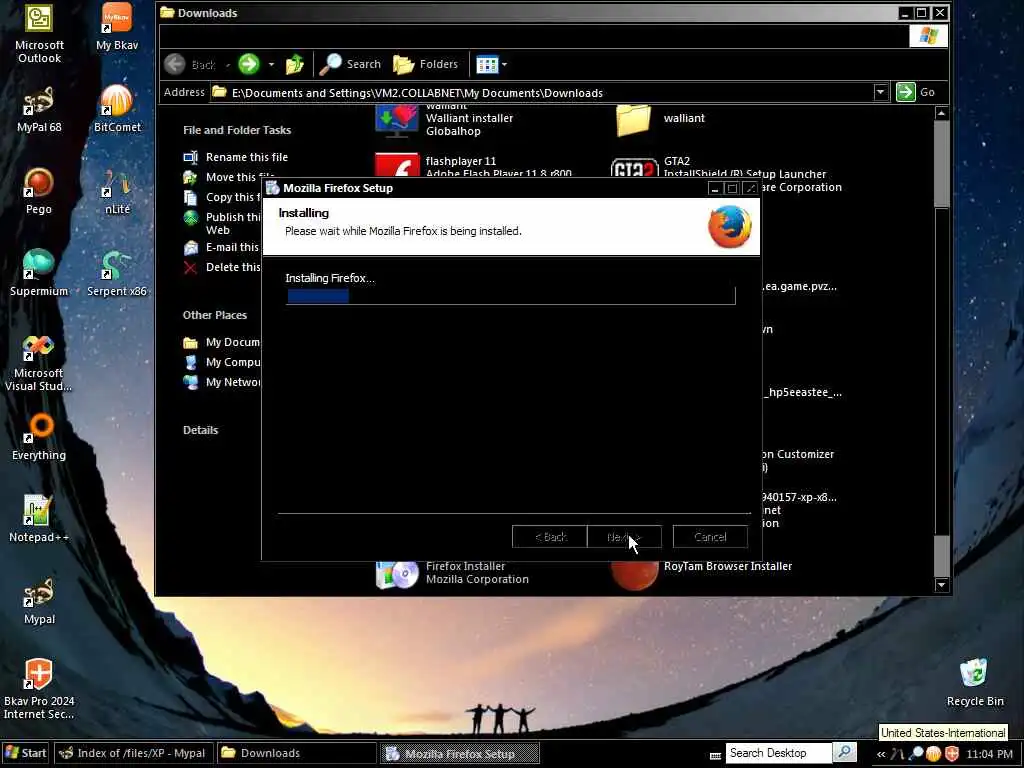Click Cancel in Mozilla Firefox Setup
The image size is (1024, 768).
[710, 537]
